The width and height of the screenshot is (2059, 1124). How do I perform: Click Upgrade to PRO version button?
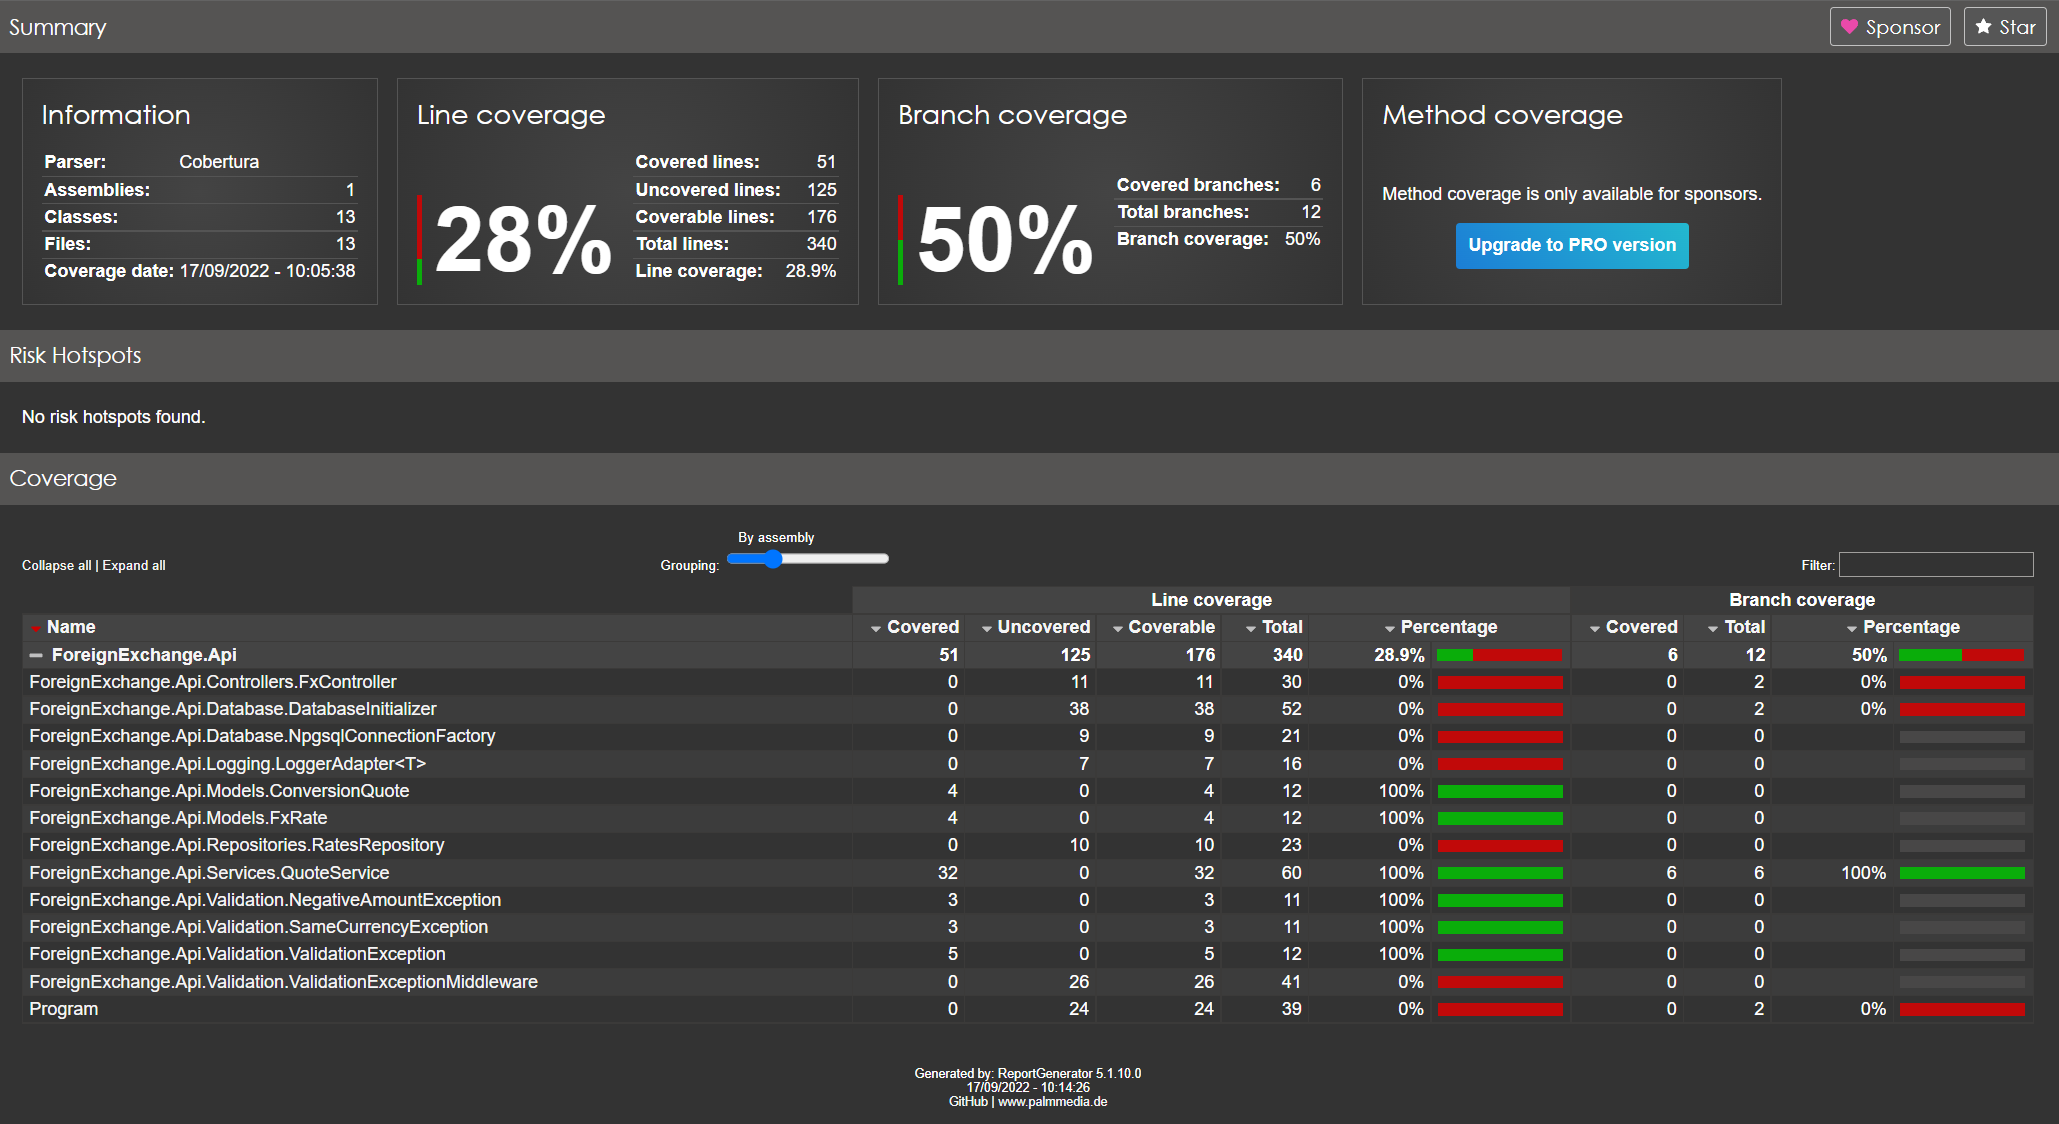click(1571, 246)
